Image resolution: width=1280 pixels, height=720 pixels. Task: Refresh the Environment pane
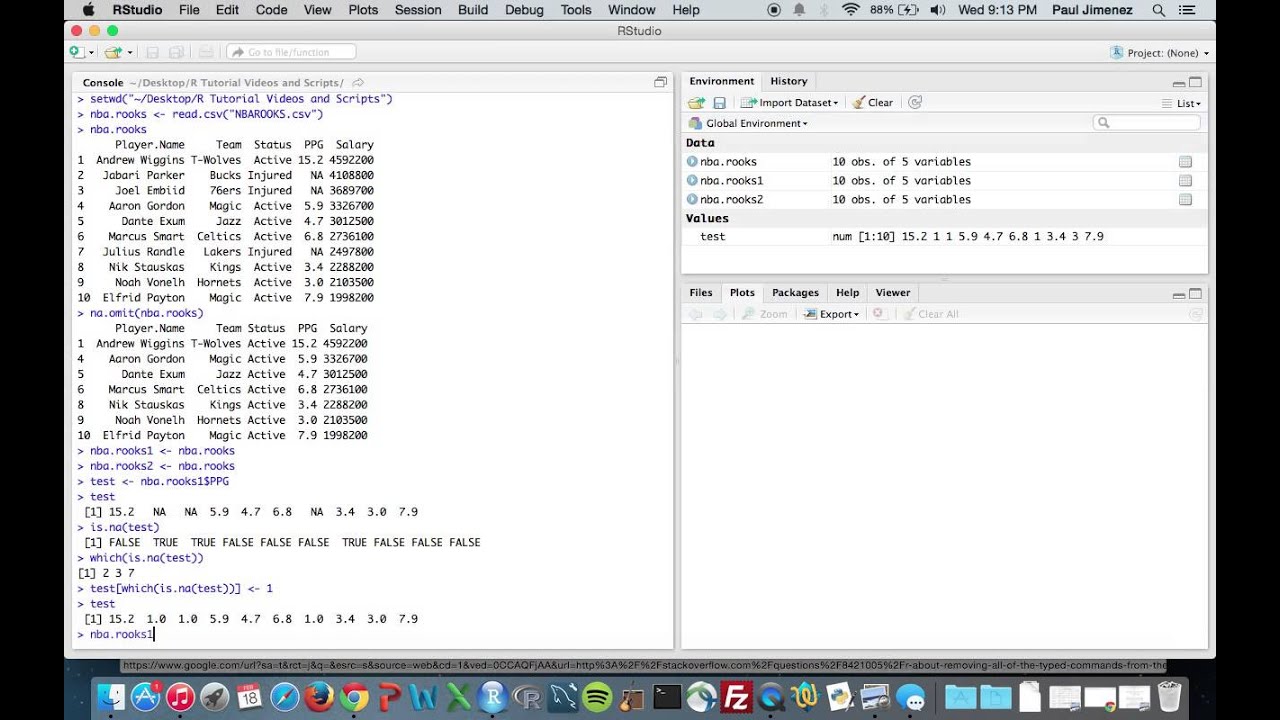[915, 102]
